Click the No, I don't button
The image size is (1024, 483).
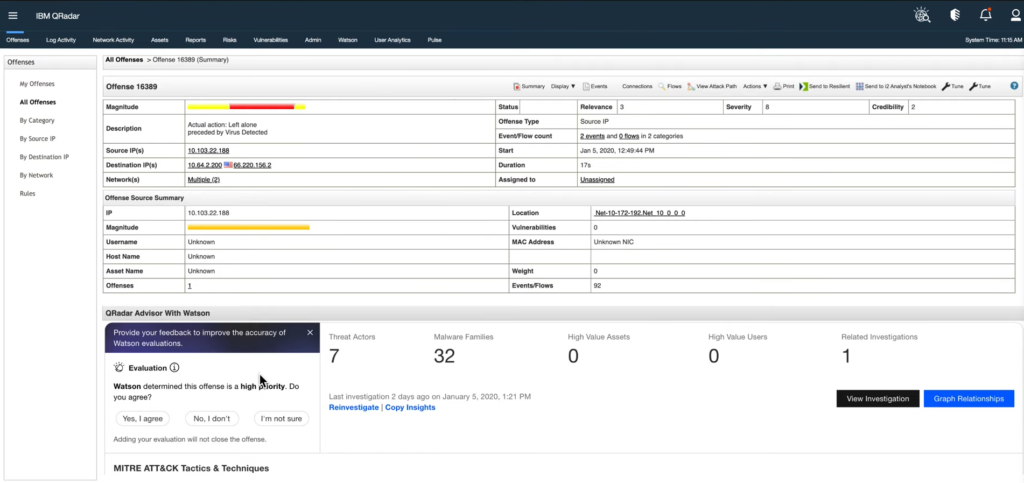[x=212, y=418]
